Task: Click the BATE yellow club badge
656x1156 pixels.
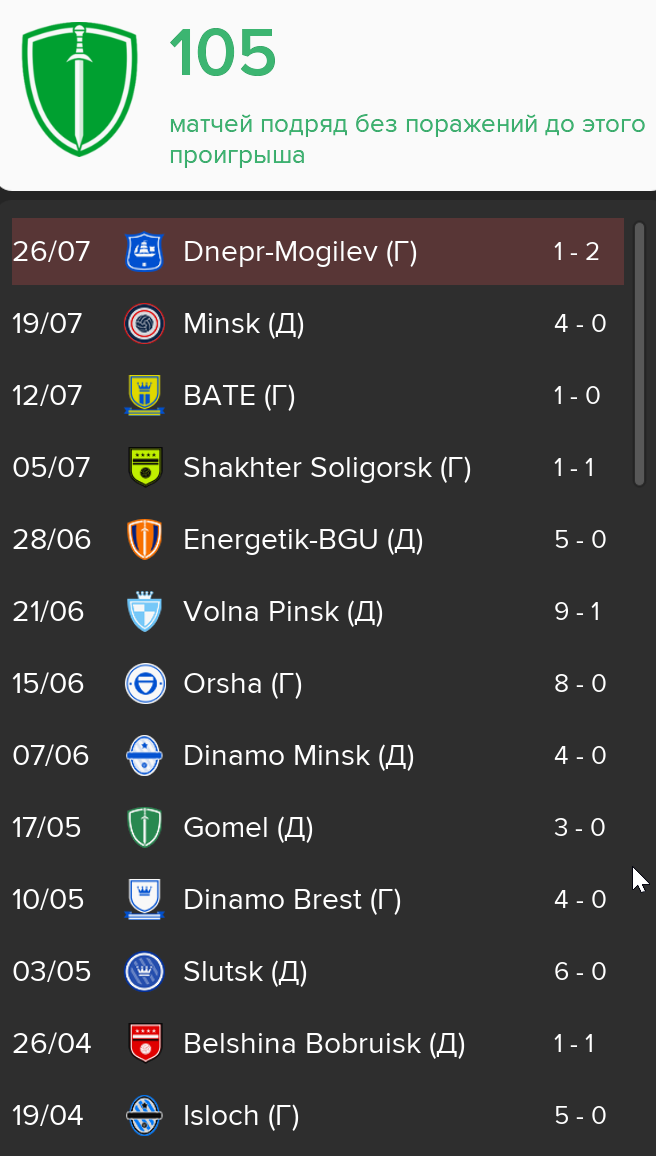Action: tap(144, 396)
